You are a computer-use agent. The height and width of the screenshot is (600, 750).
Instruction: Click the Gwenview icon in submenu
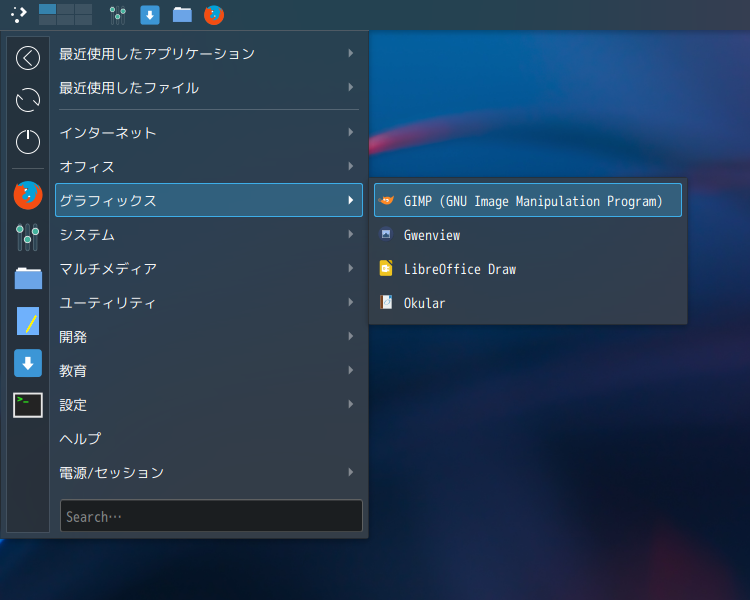[x=386, y=234]
